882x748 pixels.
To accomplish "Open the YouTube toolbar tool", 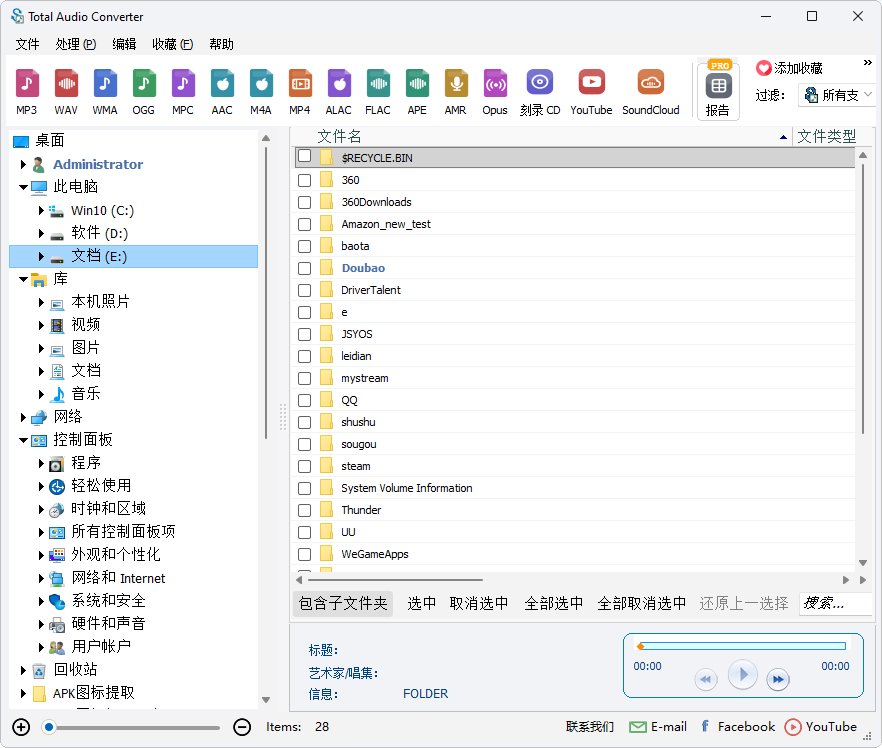I will (x=591, y=92).
